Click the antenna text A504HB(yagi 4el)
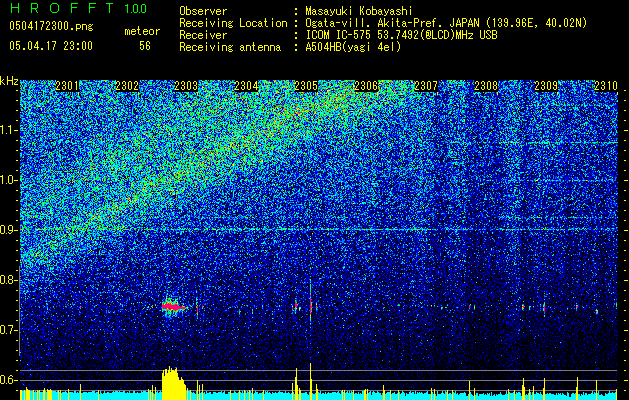 353,47
